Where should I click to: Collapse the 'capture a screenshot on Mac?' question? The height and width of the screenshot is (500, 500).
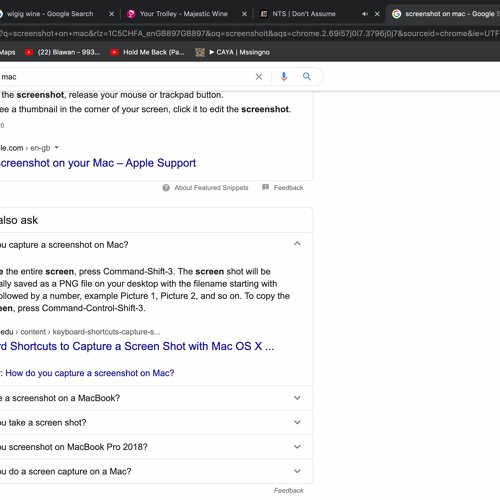(297, 244)
